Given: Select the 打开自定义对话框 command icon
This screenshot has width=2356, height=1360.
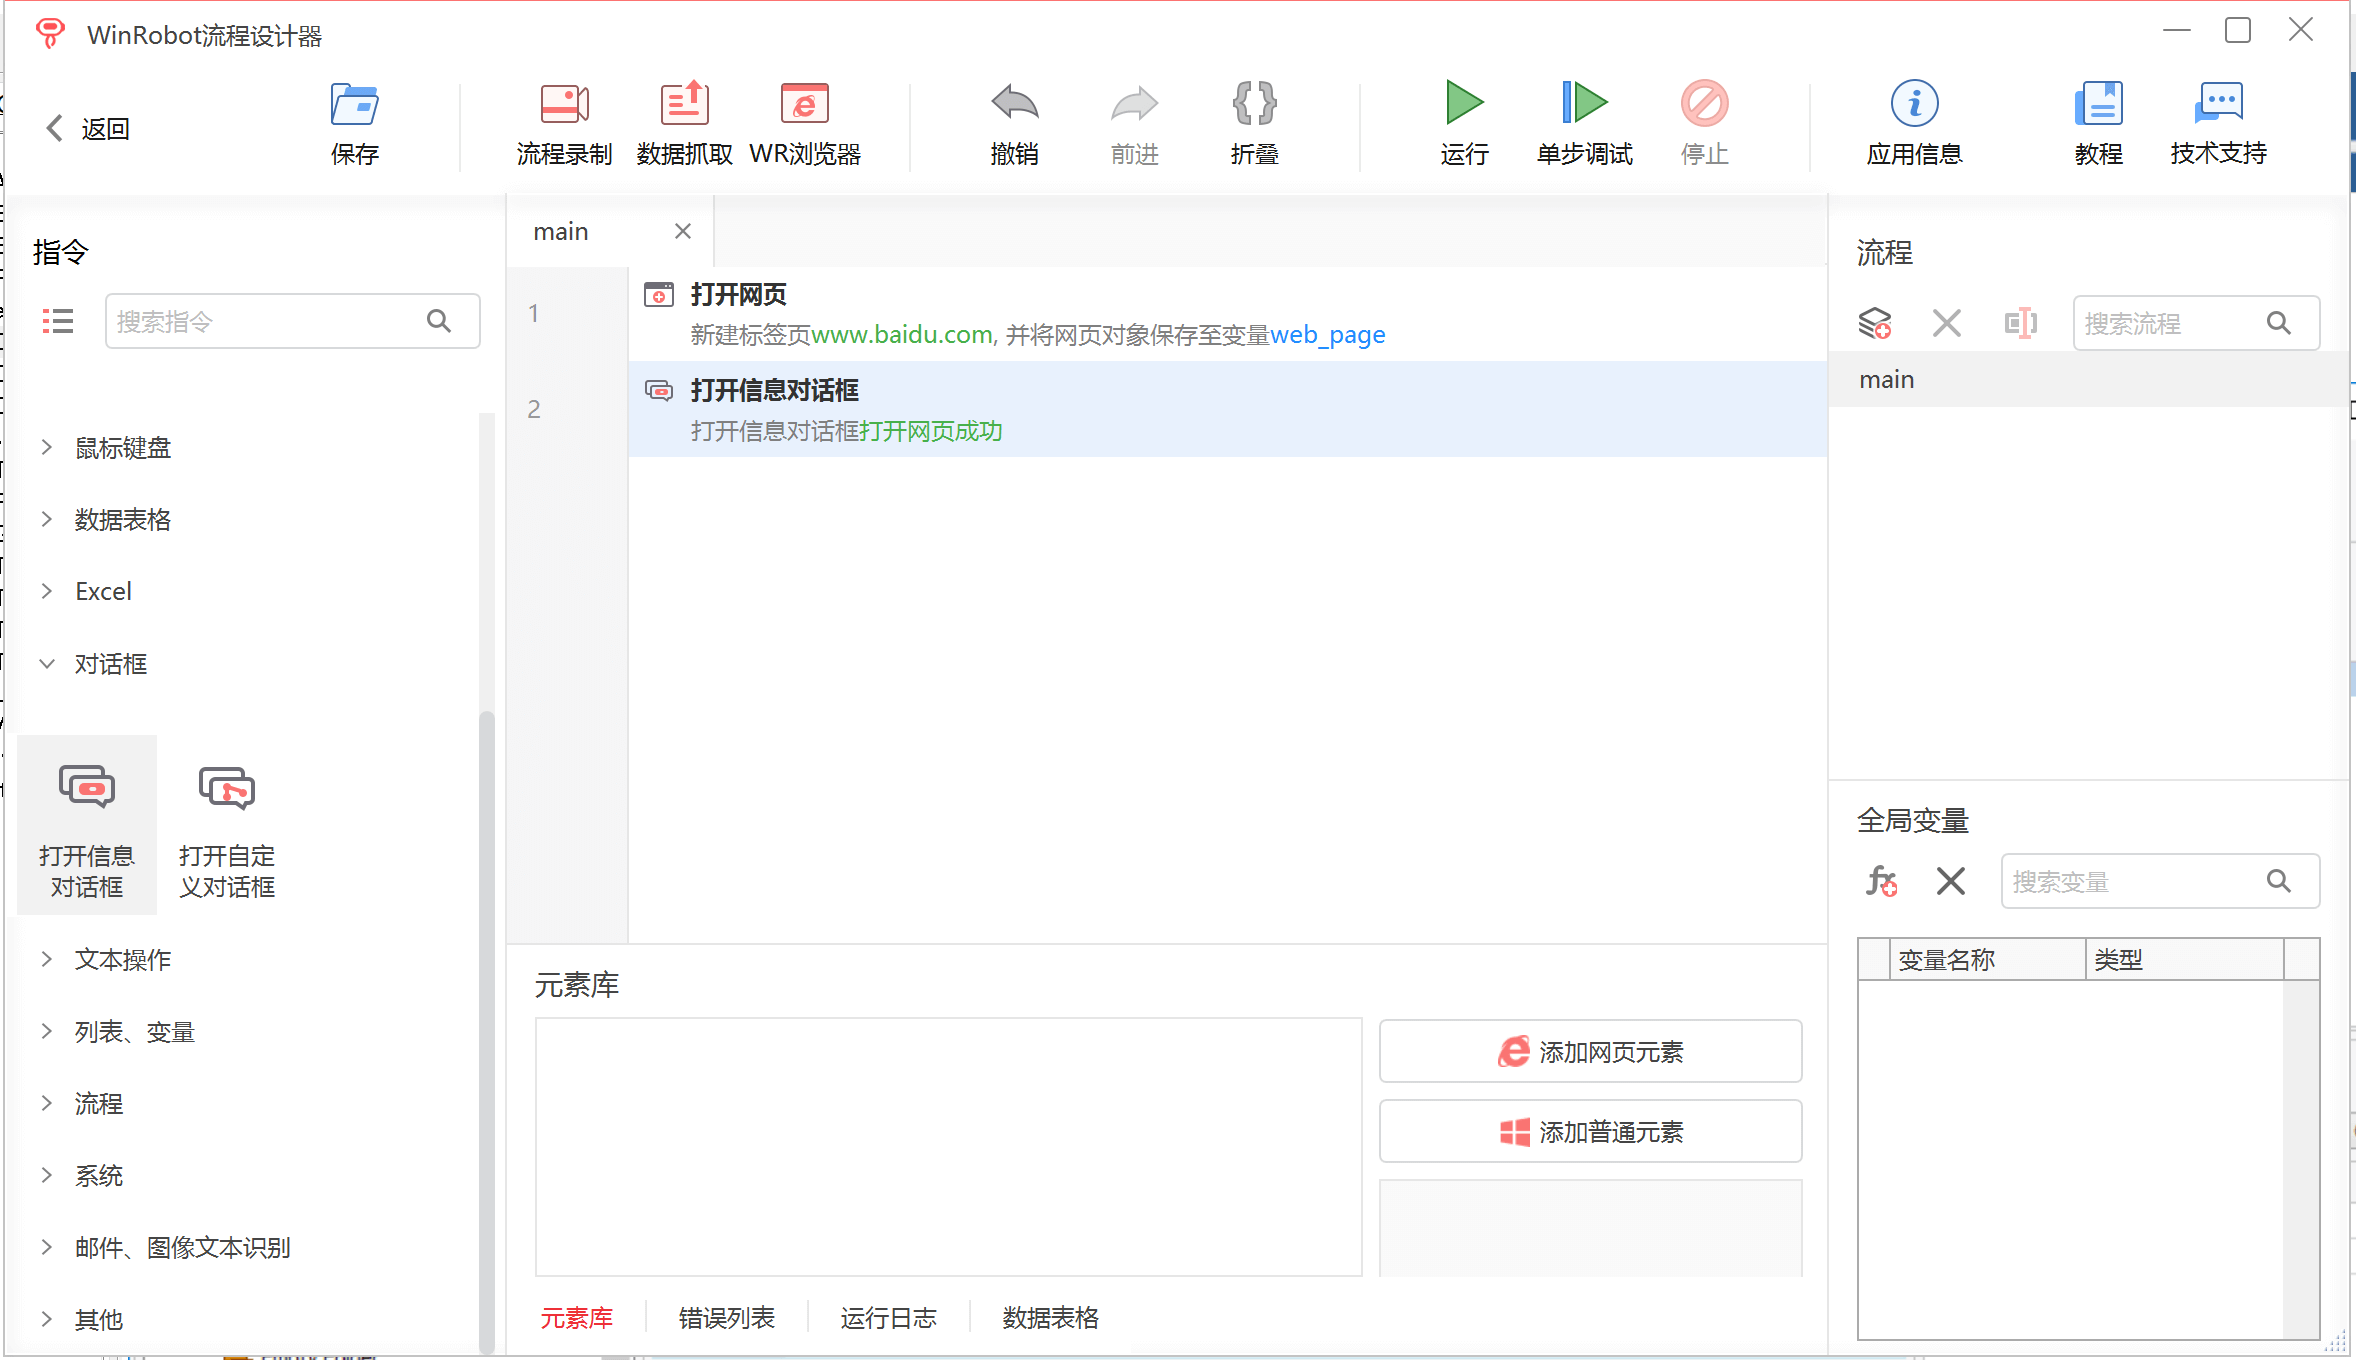Looking at the screenshot, I should click(227, 790).
